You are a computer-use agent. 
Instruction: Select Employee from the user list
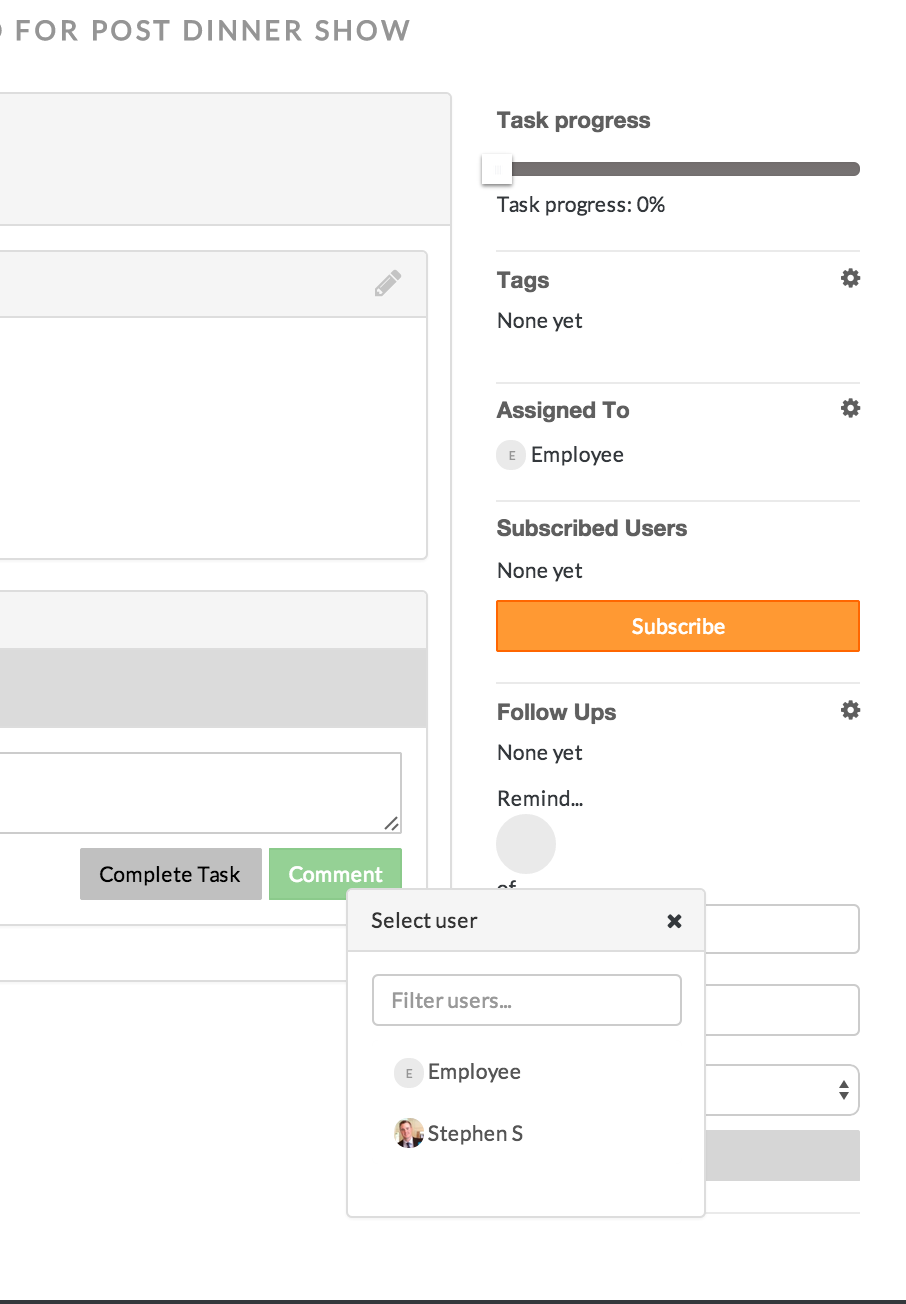click(x=474, y=1072)
